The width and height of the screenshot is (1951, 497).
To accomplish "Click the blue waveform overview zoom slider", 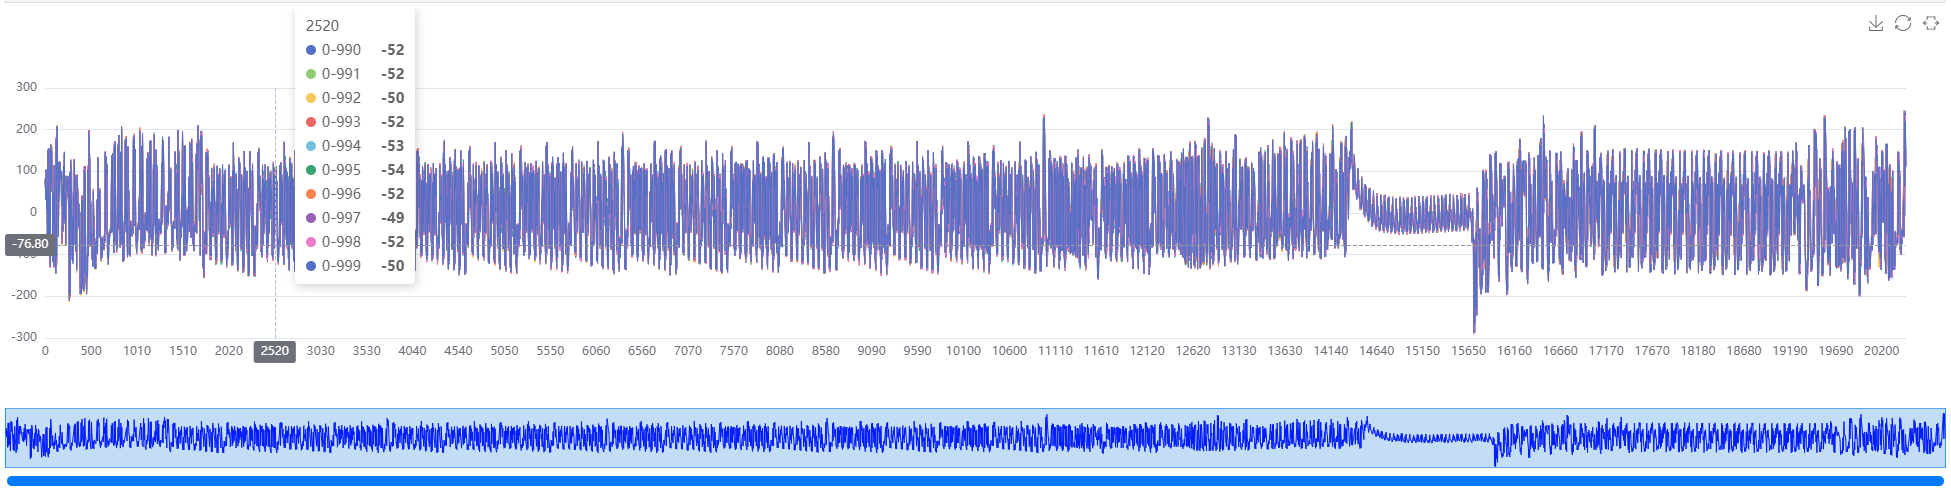I will pyautogui.click(x=975, y=437).
